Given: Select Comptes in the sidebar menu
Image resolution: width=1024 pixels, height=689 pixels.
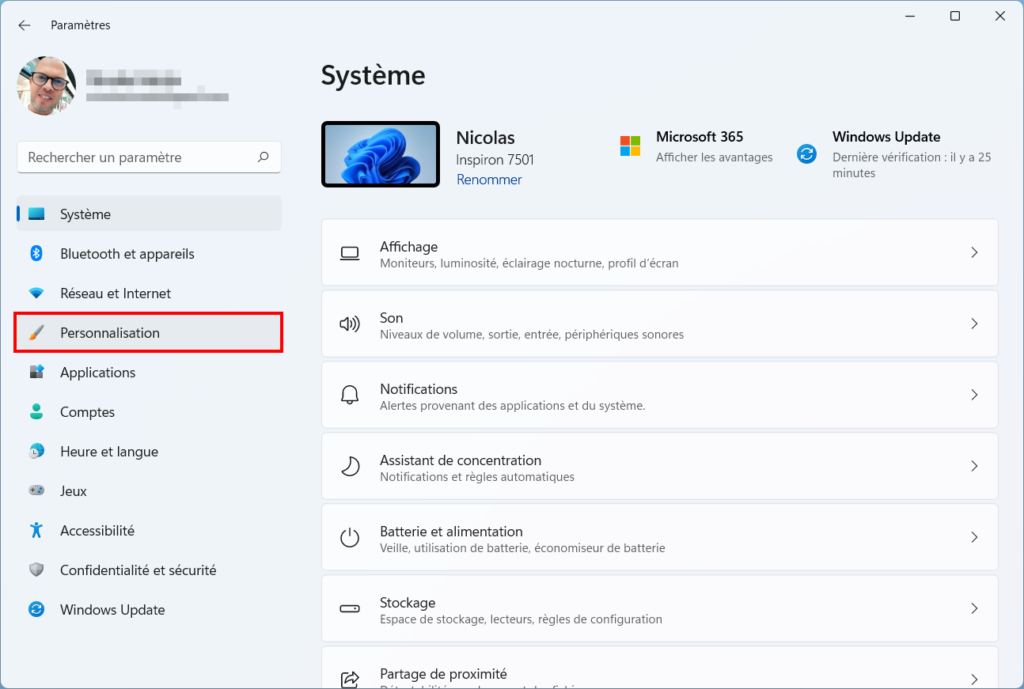Looking at the screenshot, I should [87, 412].
